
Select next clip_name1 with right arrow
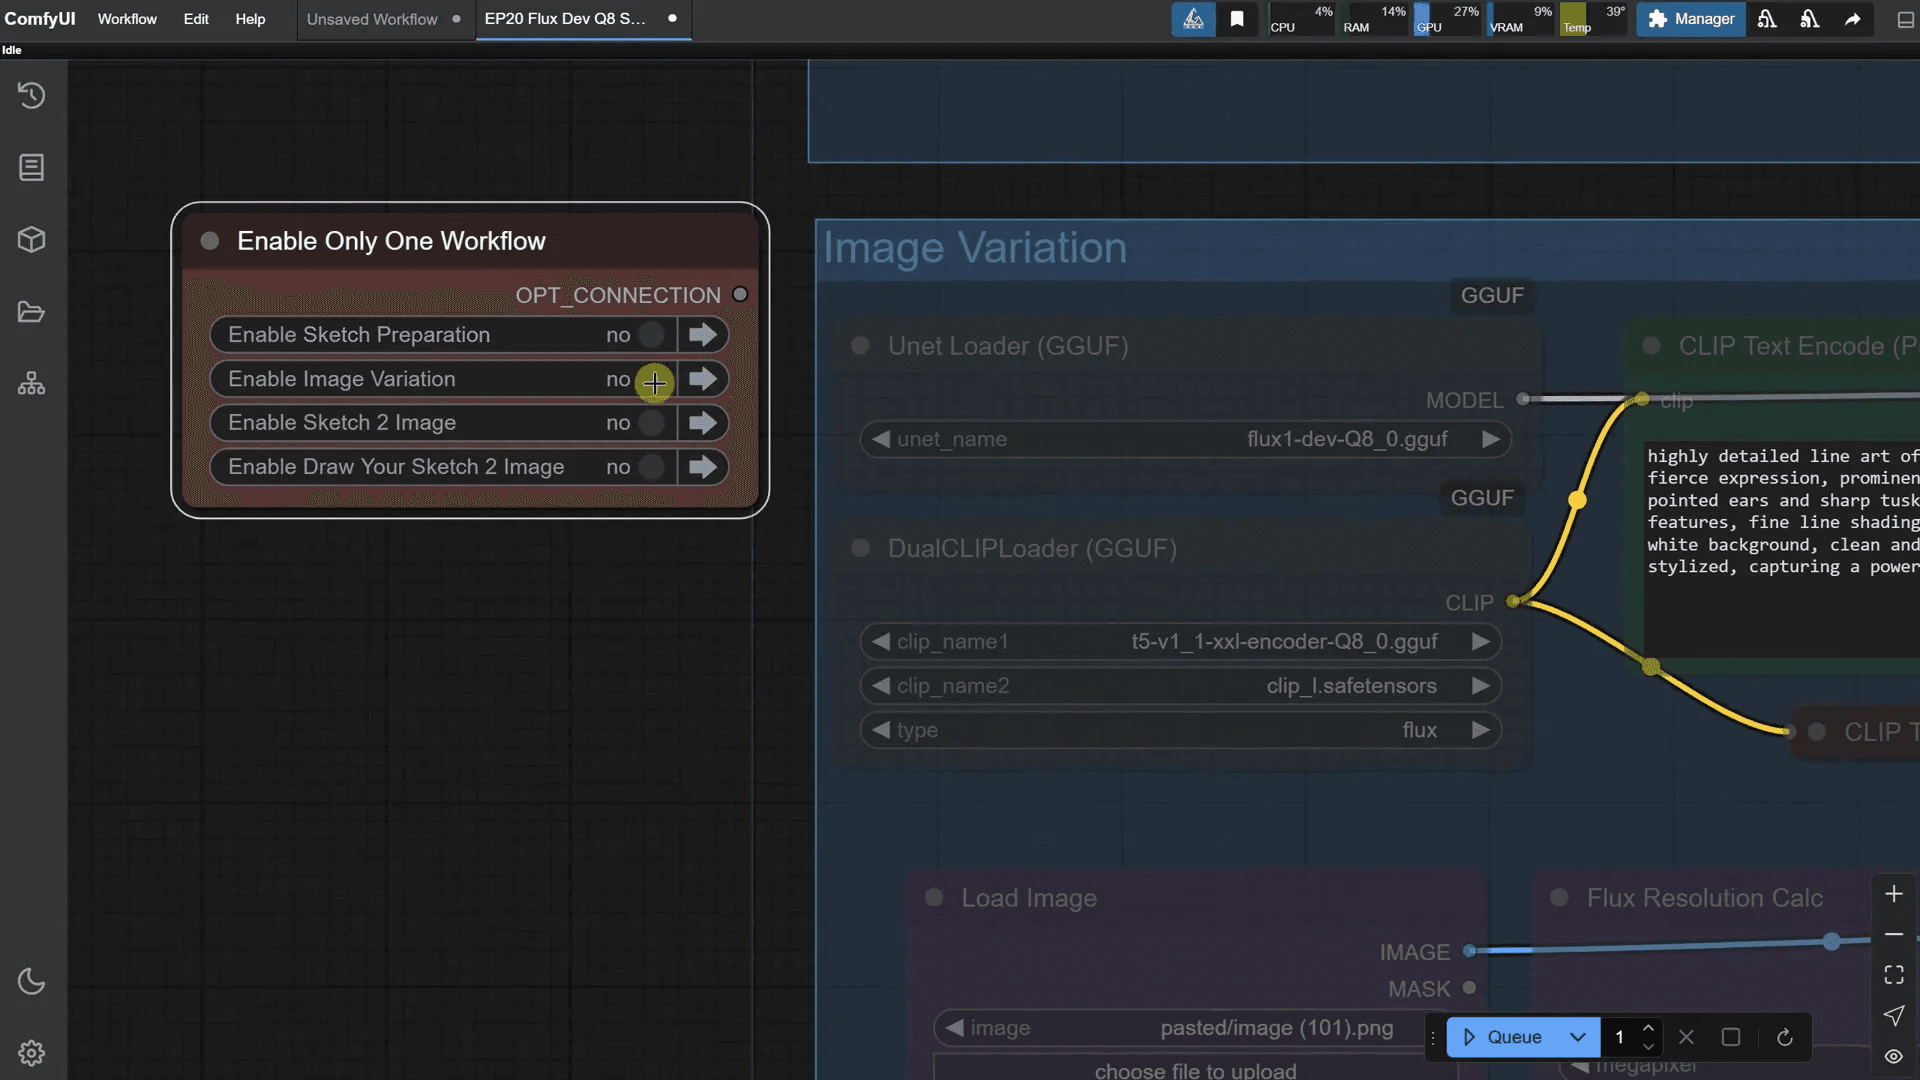(x=1480, y=642)
